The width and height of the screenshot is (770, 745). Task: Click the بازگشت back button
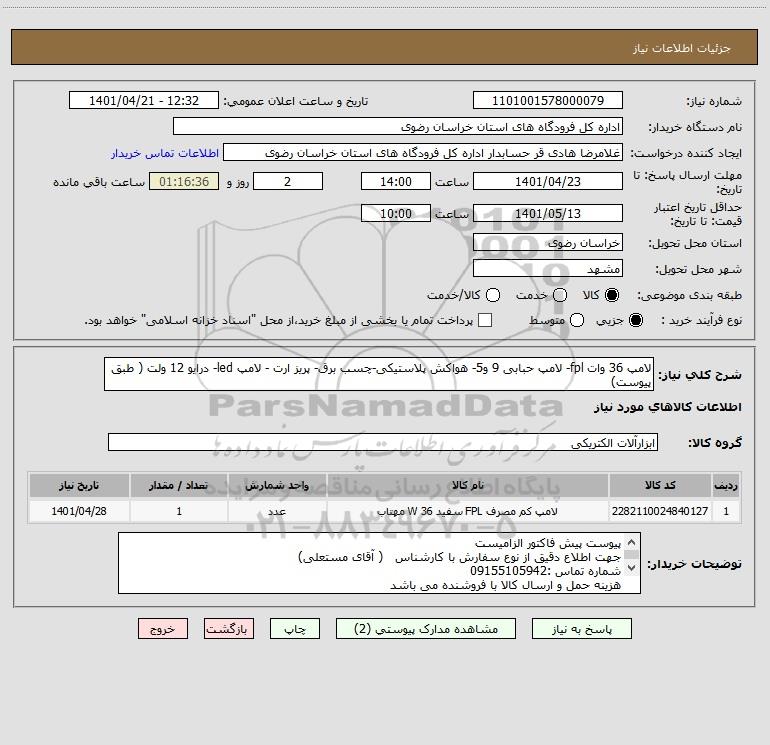pyautogui.click(x=229, y=629)
